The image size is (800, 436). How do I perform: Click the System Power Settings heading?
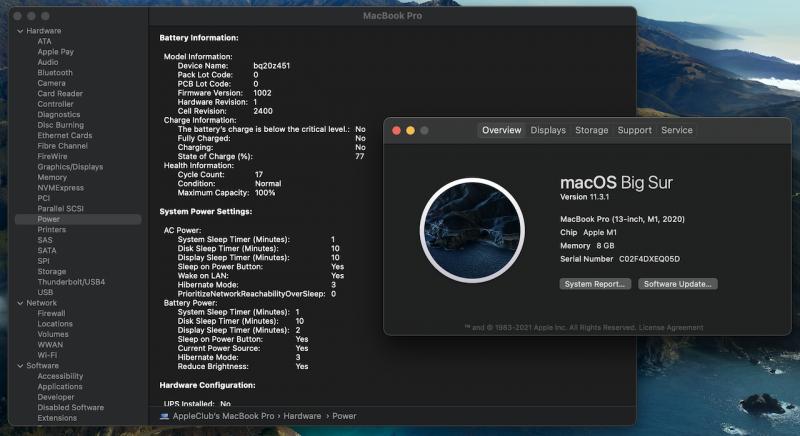coord(206,212)
